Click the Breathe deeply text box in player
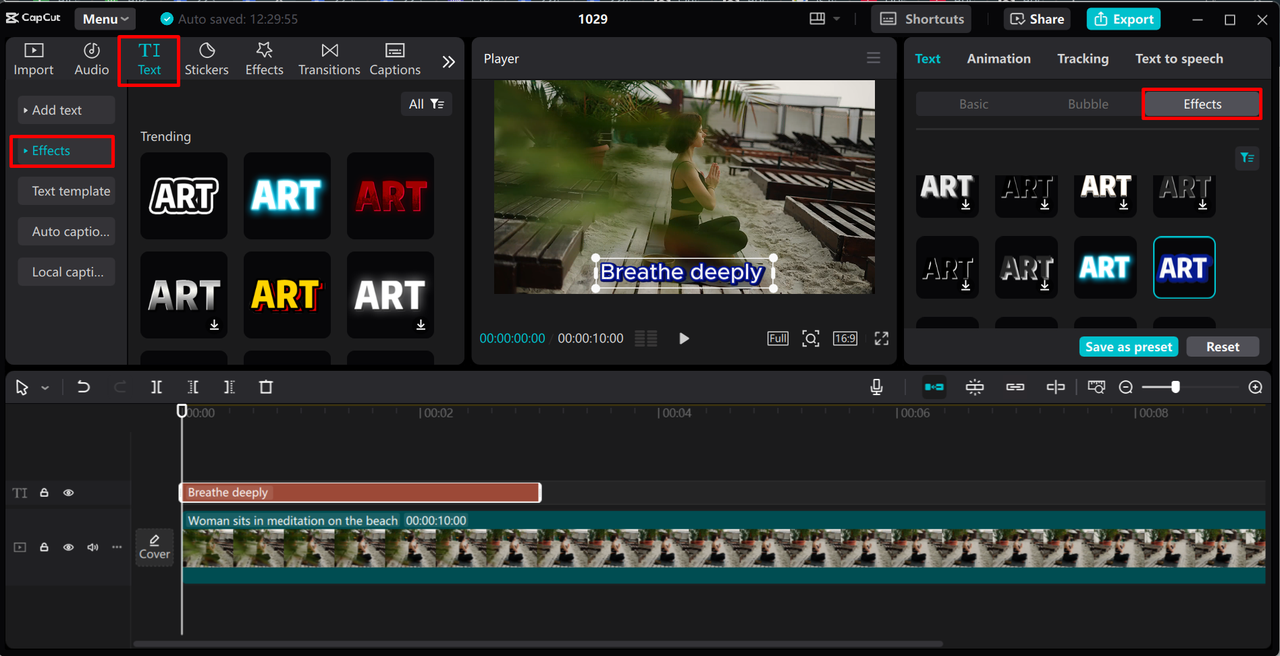The image size is (1280, 656). point(682,272)
